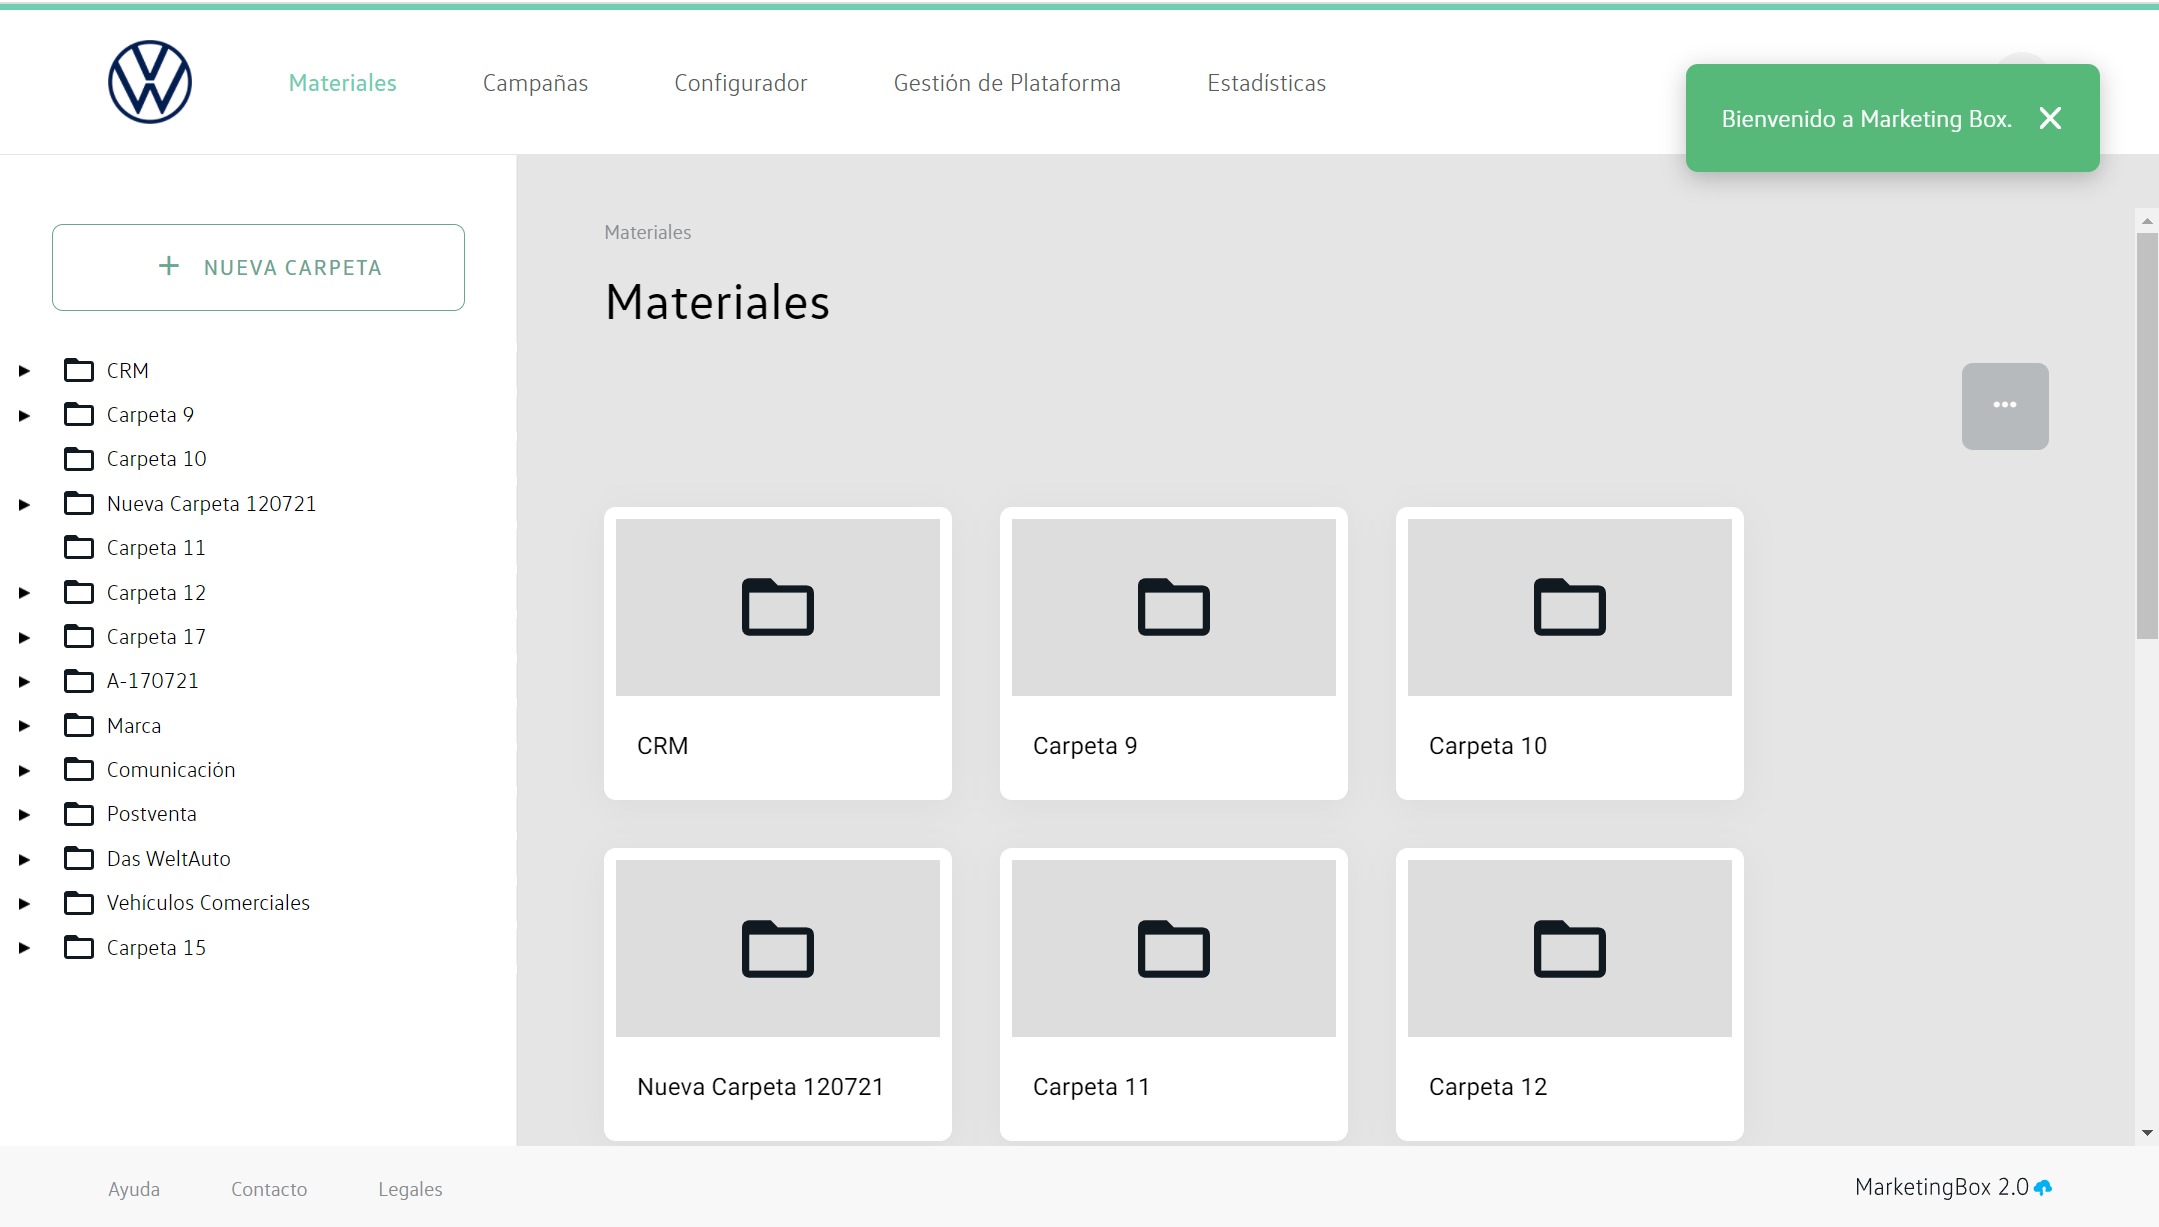Viewport: 2159px width, 1227px height.
Task: Click the Postventa folder icon in sidebar
Action: click(79, 814)
